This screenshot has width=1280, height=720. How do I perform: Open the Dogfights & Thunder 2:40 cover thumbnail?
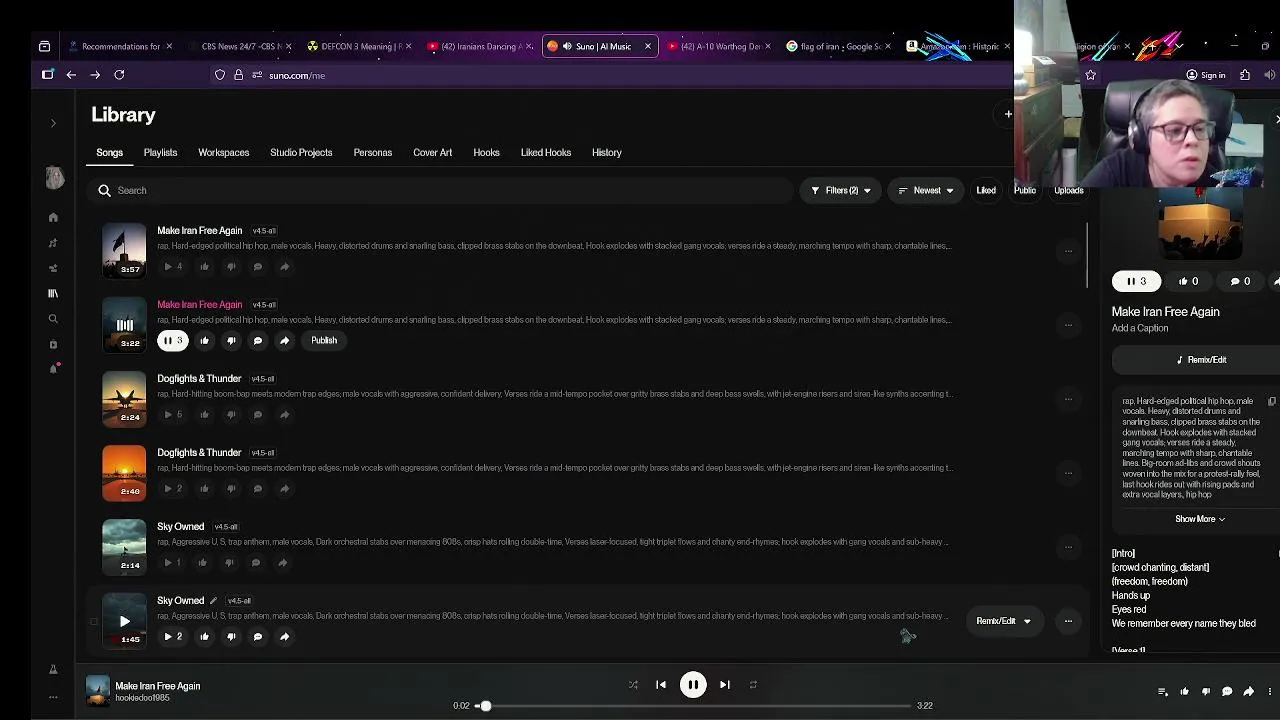pyautogui.click(x=124, y=473)
